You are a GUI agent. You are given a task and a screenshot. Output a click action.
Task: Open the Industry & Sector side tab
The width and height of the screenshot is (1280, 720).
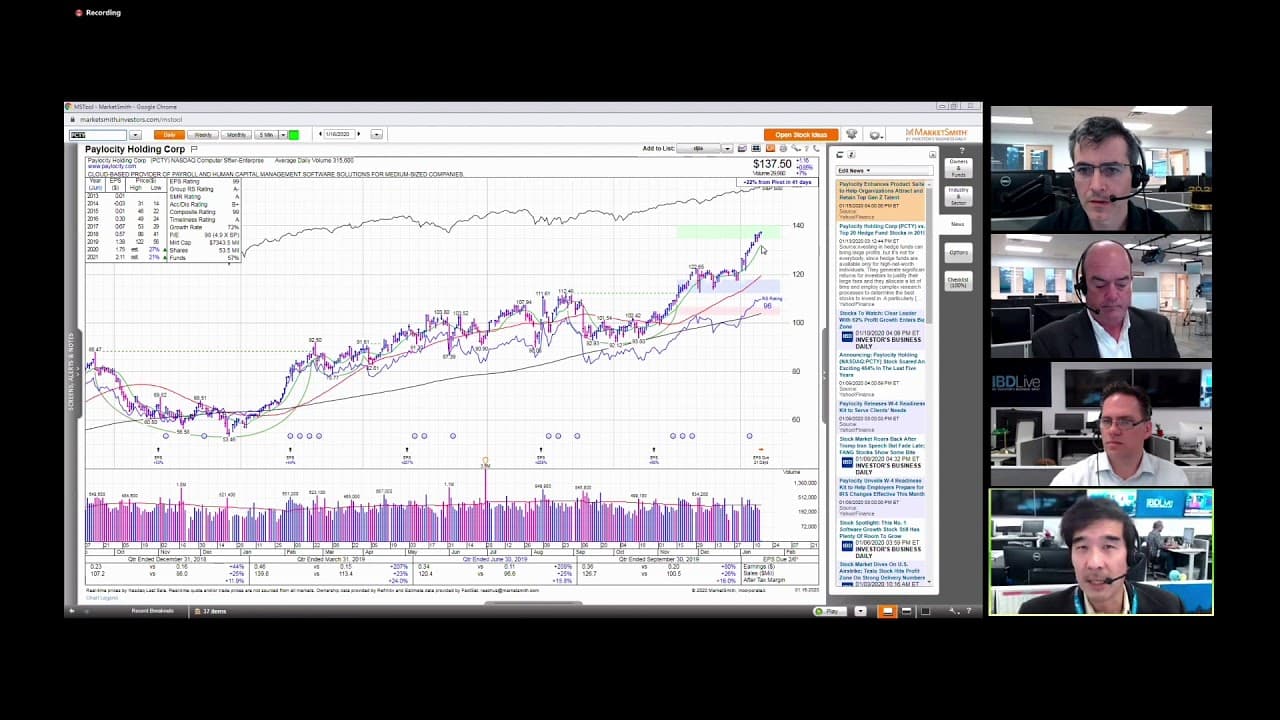pyautogui.click(x=958, y=194)
